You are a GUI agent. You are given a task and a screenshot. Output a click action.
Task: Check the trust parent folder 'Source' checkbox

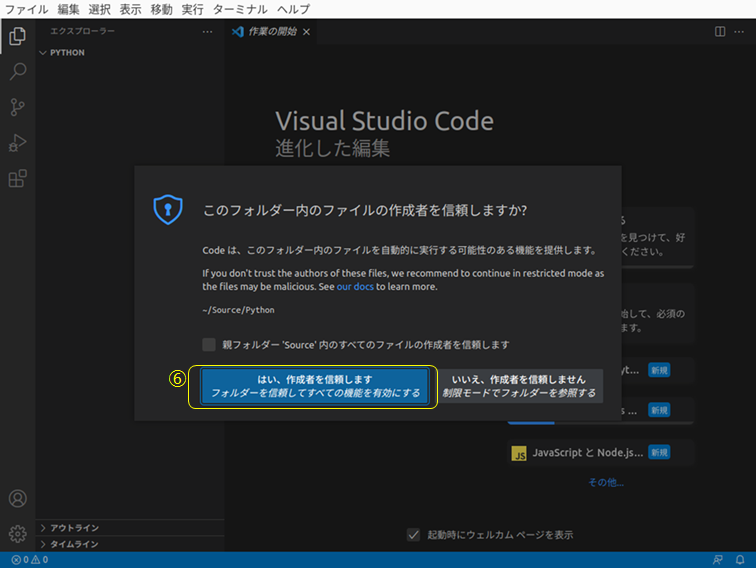208,345
